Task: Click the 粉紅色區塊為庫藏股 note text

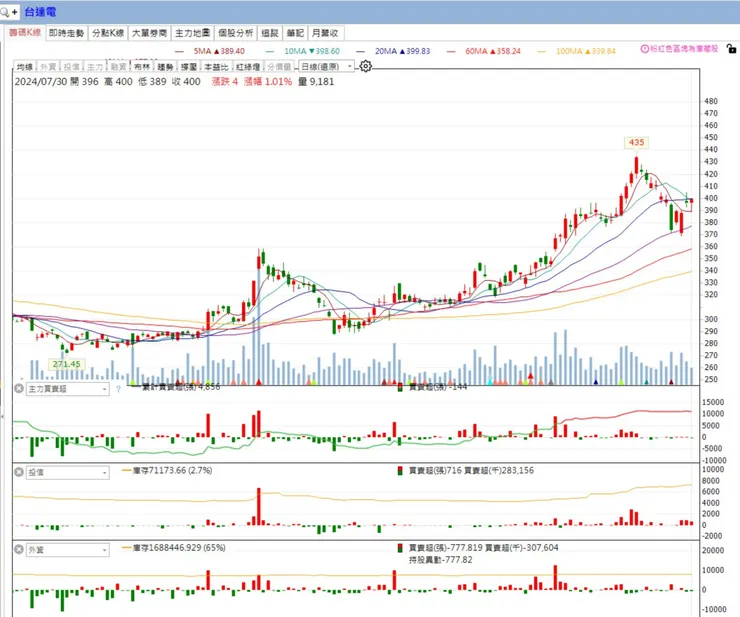Action: tap(684, 49)
